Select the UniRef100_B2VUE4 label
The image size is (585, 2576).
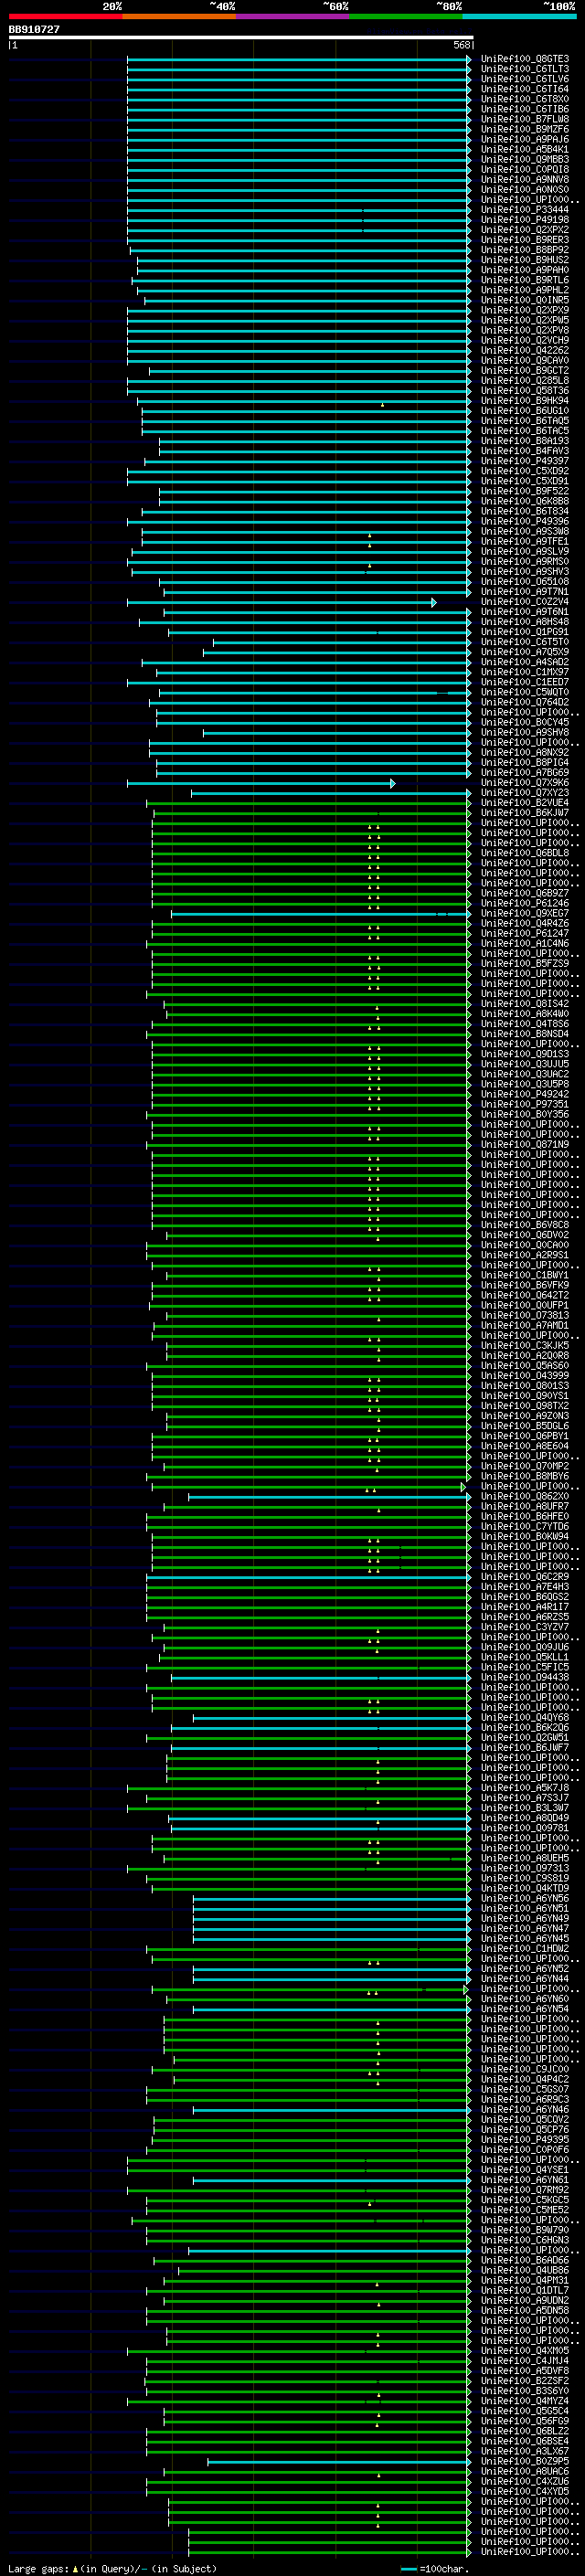click(525, 803)
